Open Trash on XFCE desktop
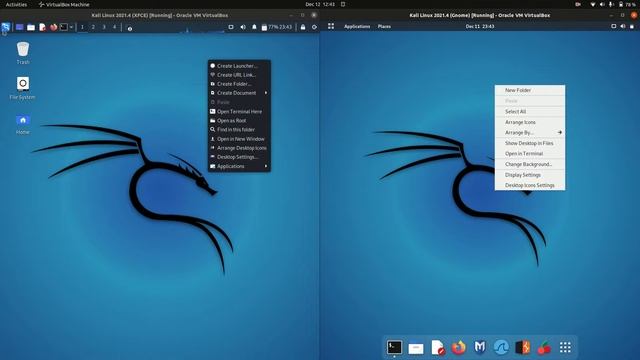640x360 pixels. 23,53
